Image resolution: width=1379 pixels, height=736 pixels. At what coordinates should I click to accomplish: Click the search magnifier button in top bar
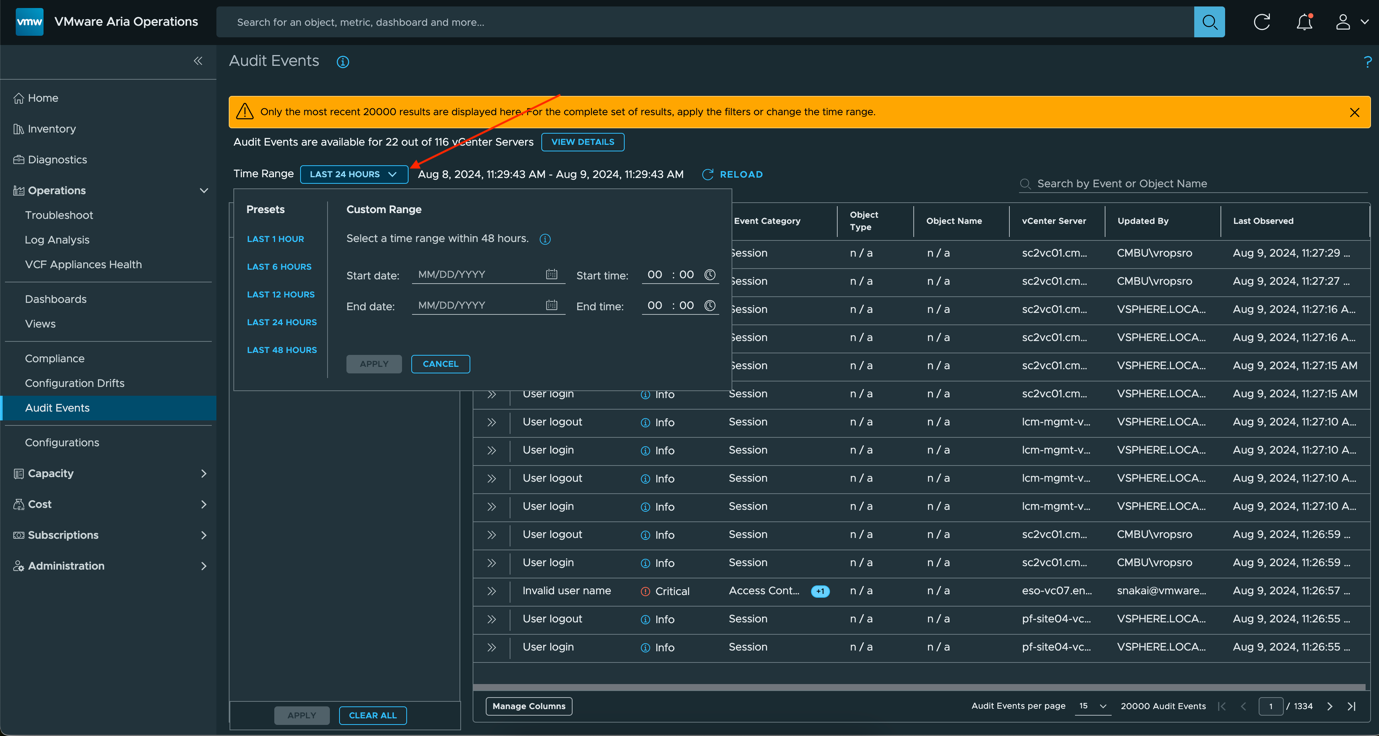tap(1209, 22)
